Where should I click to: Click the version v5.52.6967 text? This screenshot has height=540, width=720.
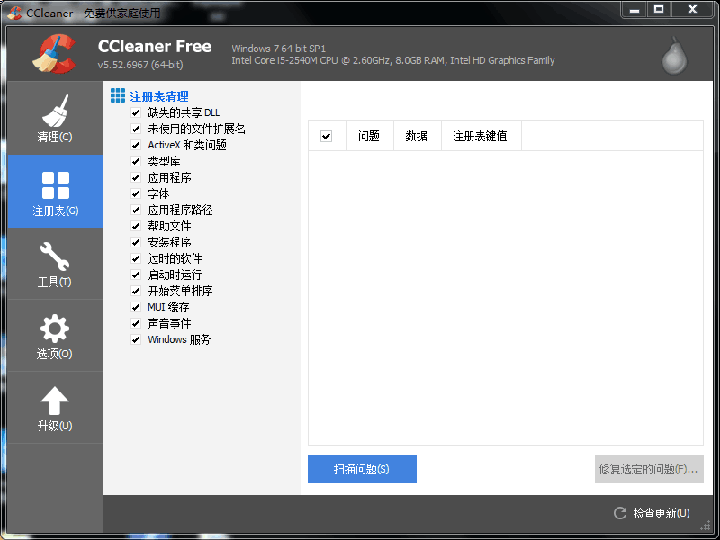[x=141, y=65]
